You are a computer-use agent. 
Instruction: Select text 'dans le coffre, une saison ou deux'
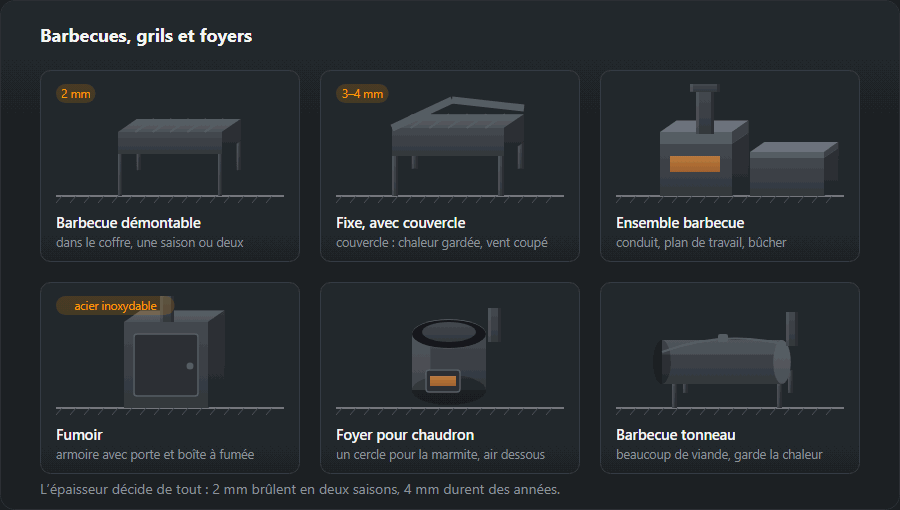pyautogui.click(x=150, y=243)
